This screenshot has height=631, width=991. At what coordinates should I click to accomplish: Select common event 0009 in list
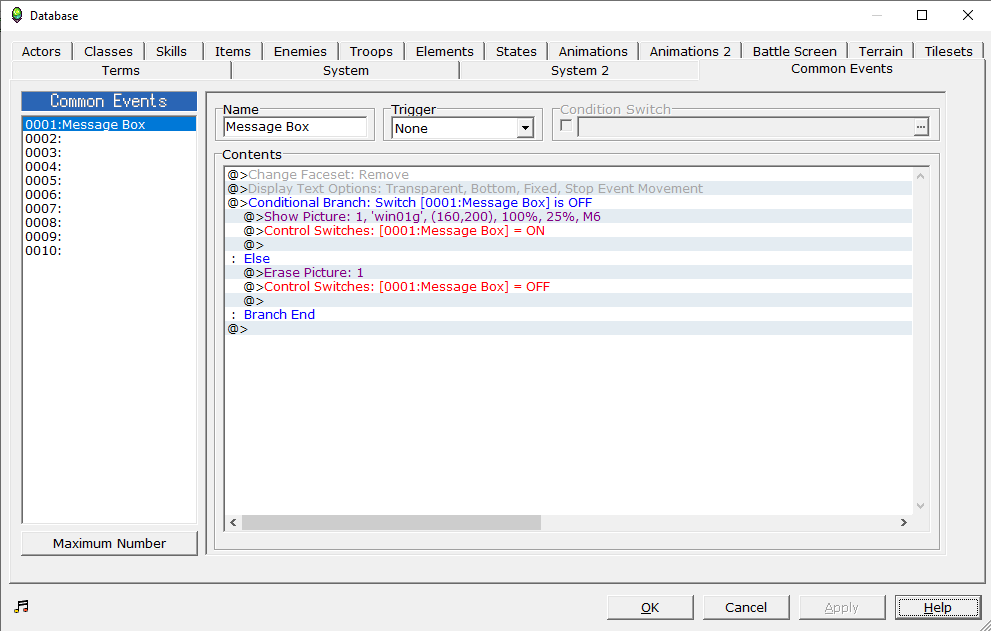click(x=109, y=236)
